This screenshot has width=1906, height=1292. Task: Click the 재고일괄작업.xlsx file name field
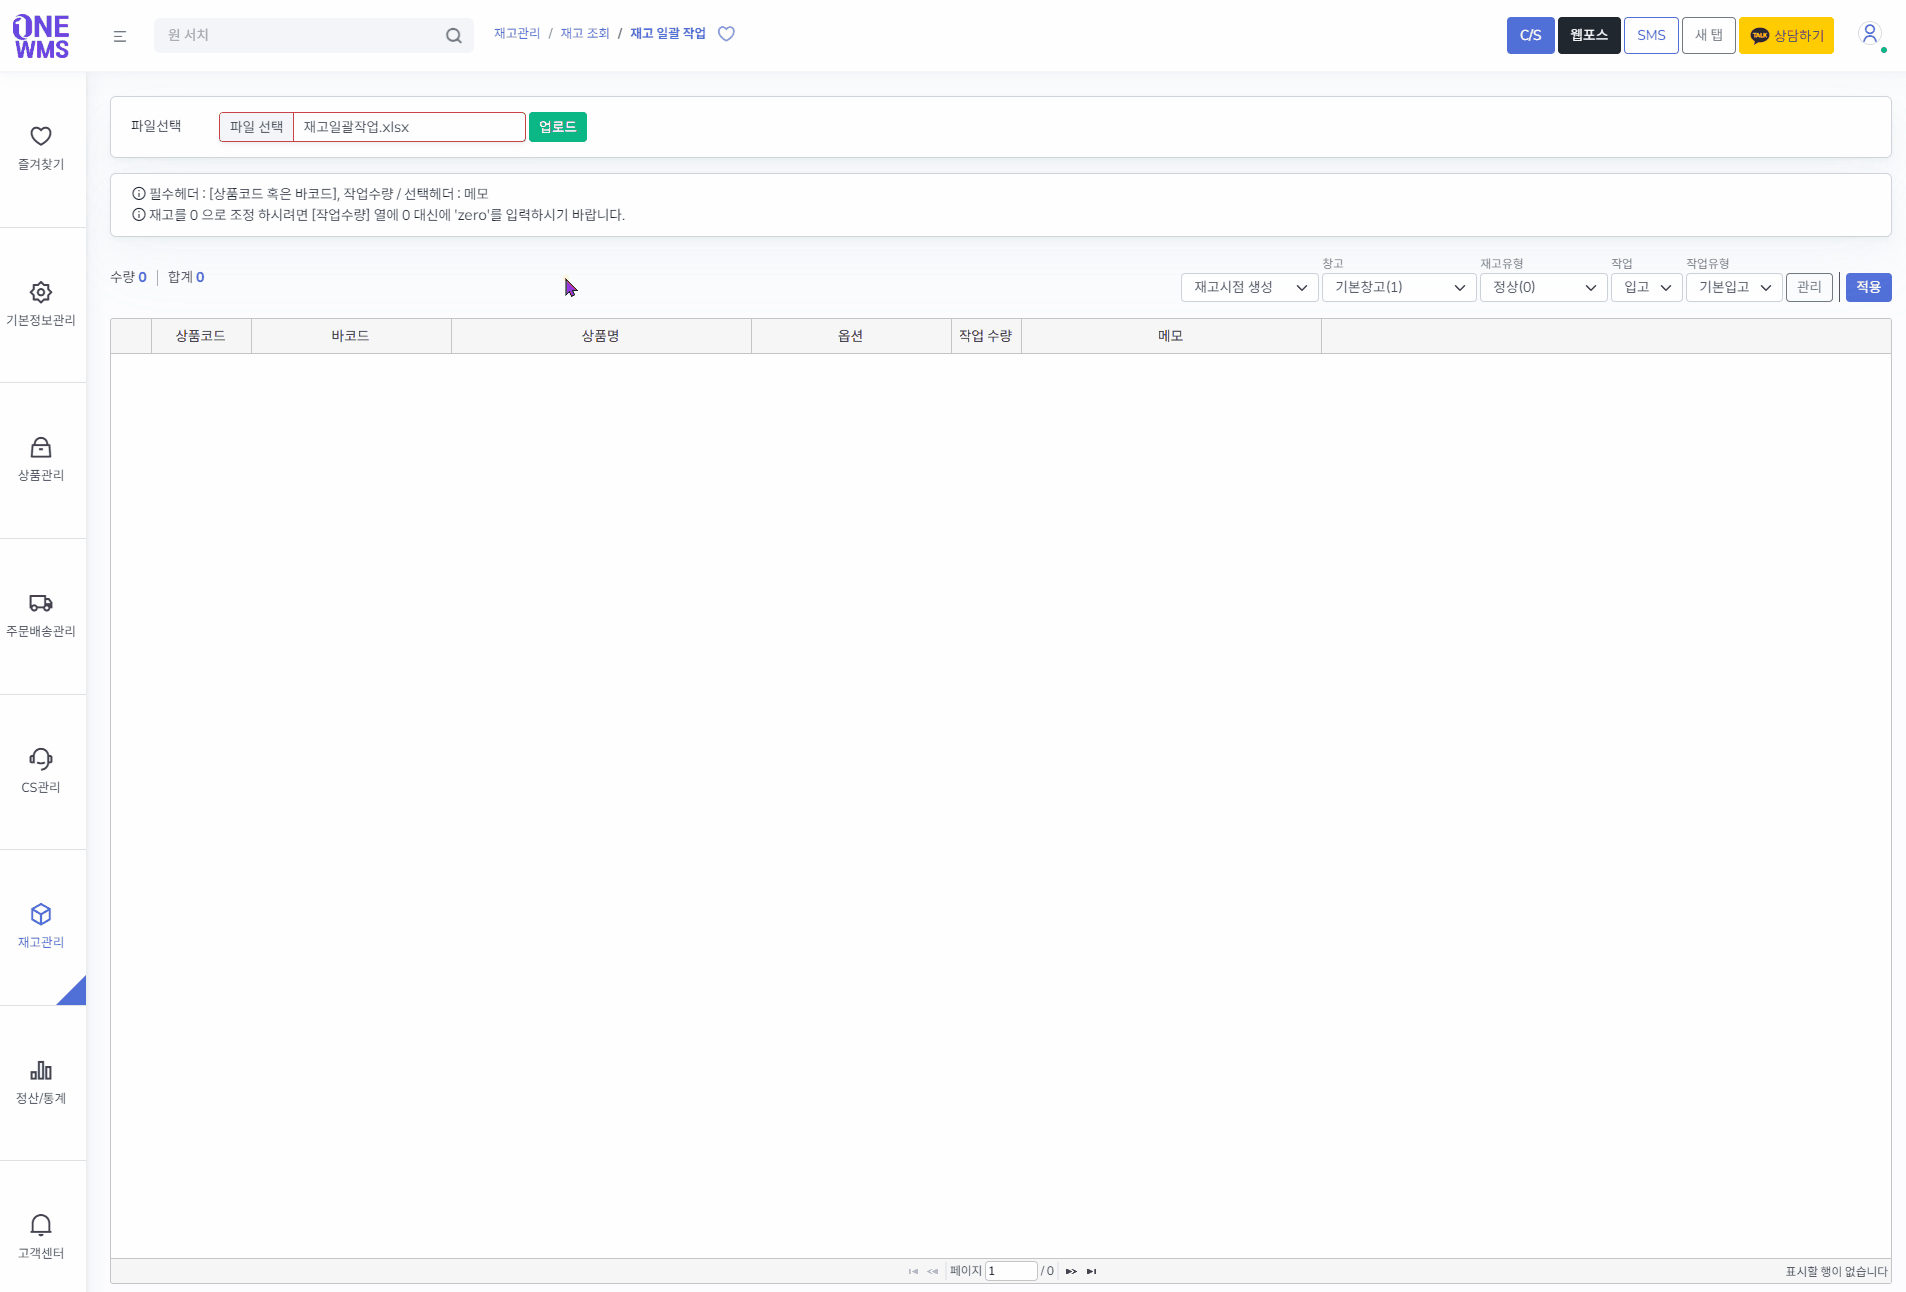pos(409,127)
